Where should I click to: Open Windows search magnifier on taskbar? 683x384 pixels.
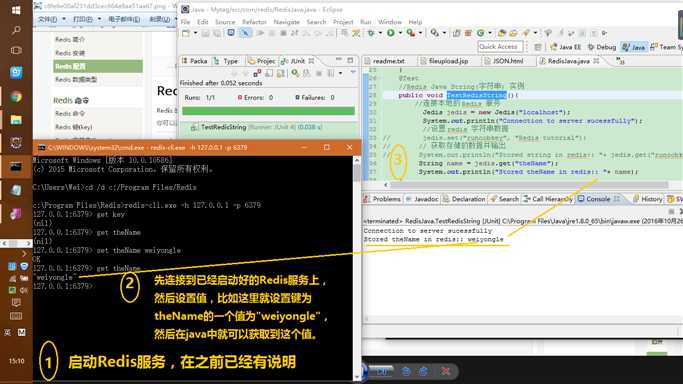(16, 30)
